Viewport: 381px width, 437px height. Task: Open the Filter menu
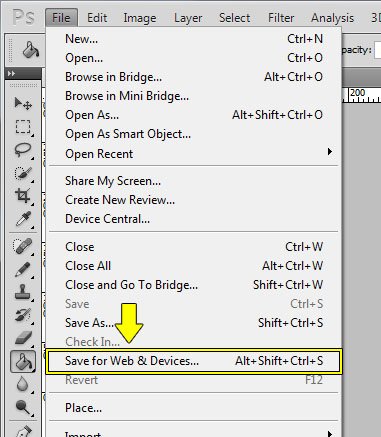click(x=281, y=18)
